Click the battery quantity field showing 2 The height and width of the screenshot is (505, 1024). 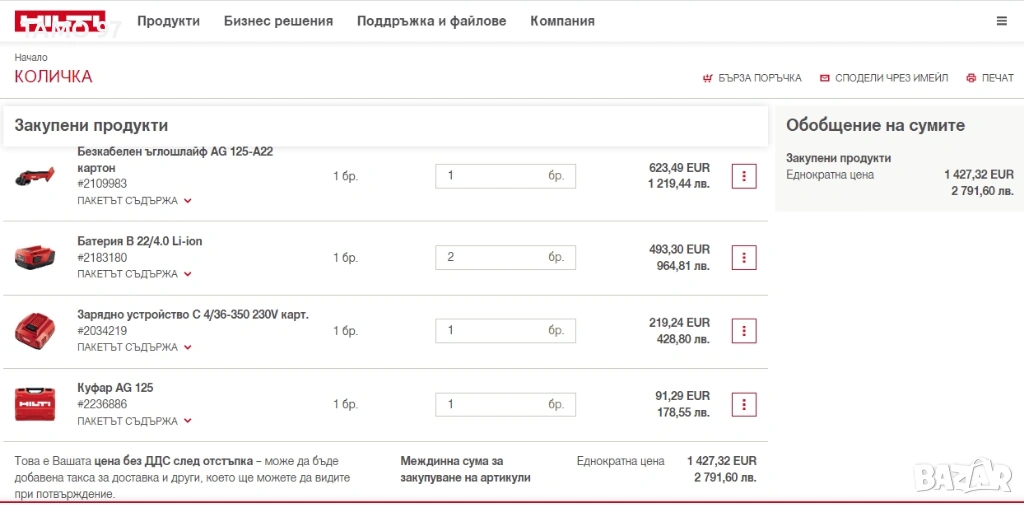(x=505, y=257)
